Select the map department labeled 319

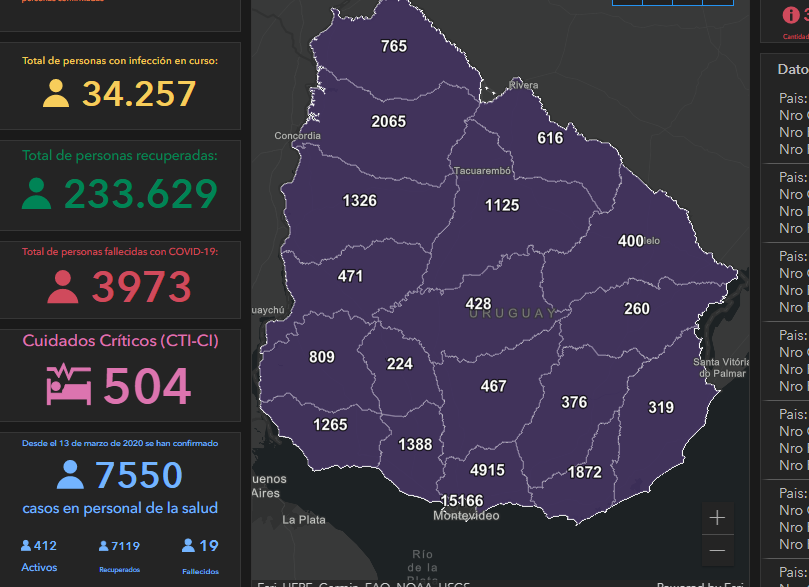click(x=661, y=407)
